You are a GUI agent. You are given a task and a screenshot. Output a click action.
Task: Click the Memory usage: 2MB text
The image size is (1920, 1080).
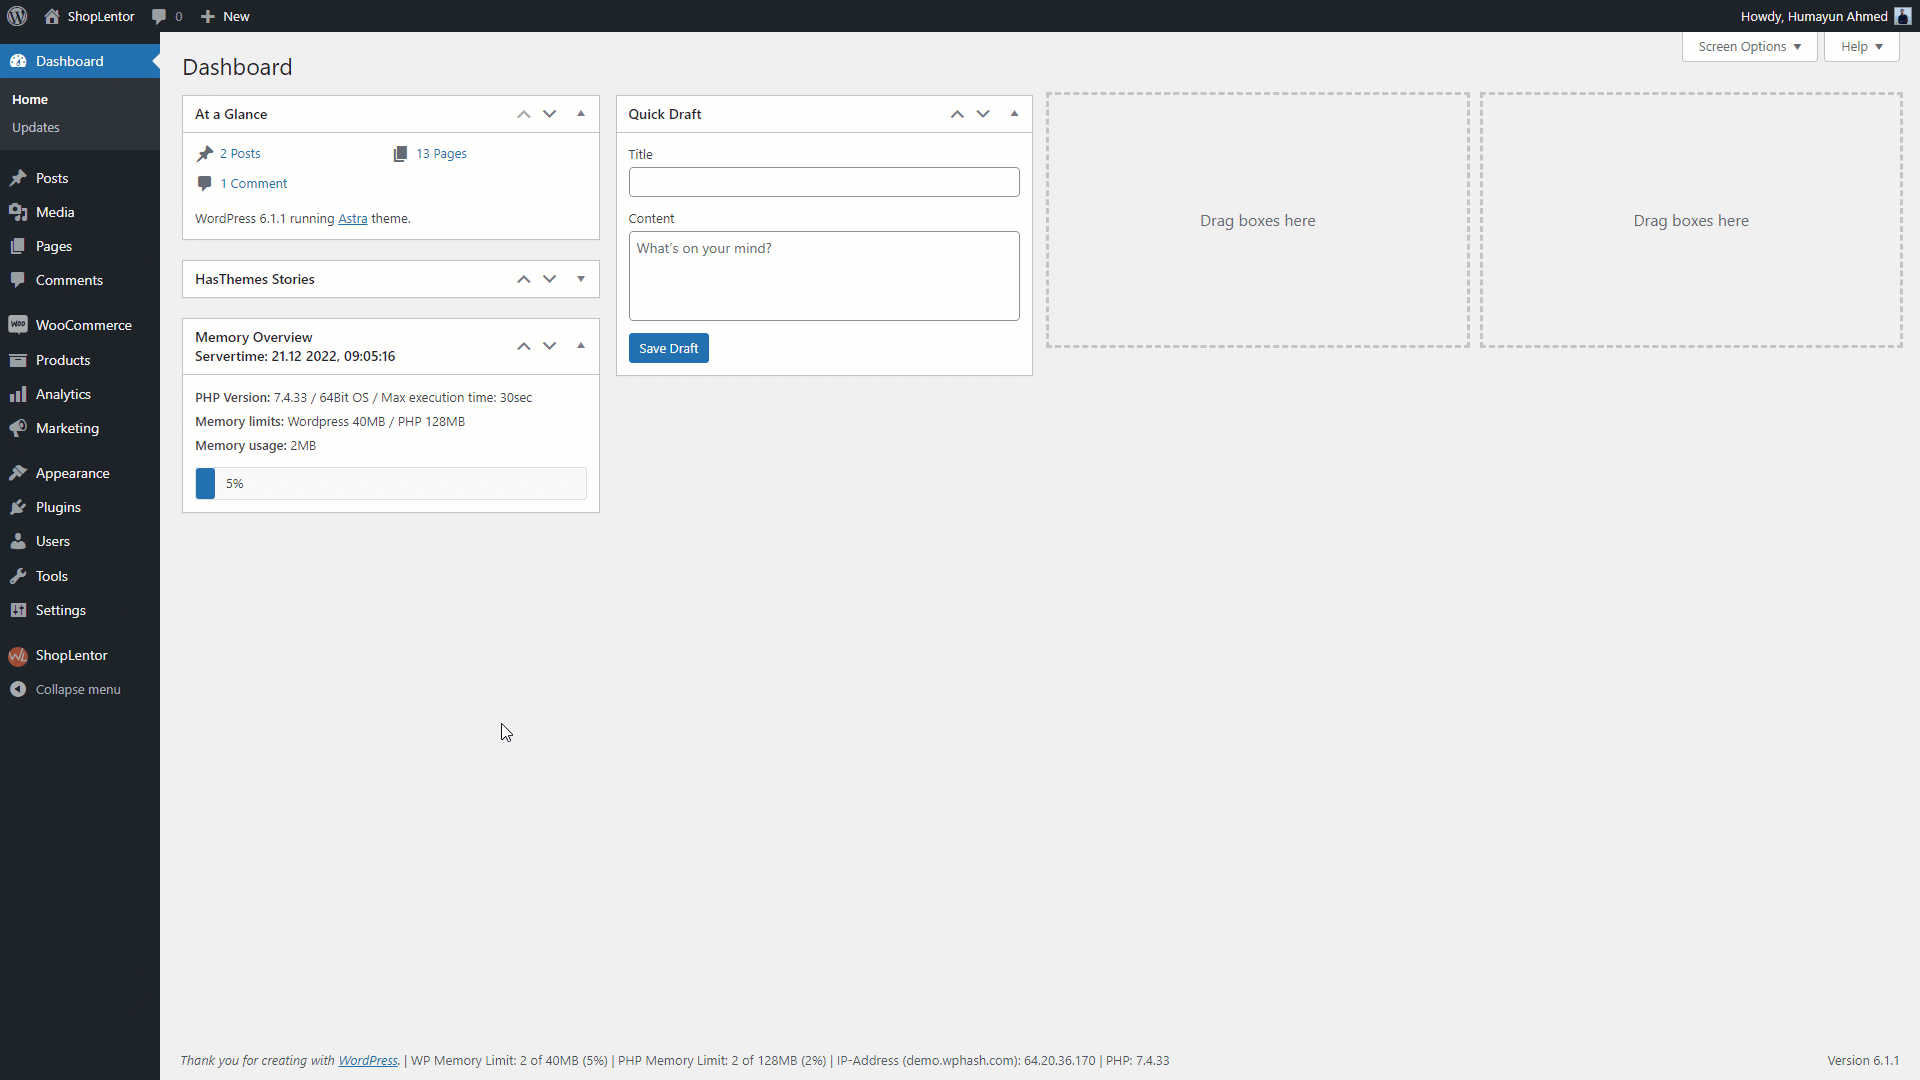255,445
